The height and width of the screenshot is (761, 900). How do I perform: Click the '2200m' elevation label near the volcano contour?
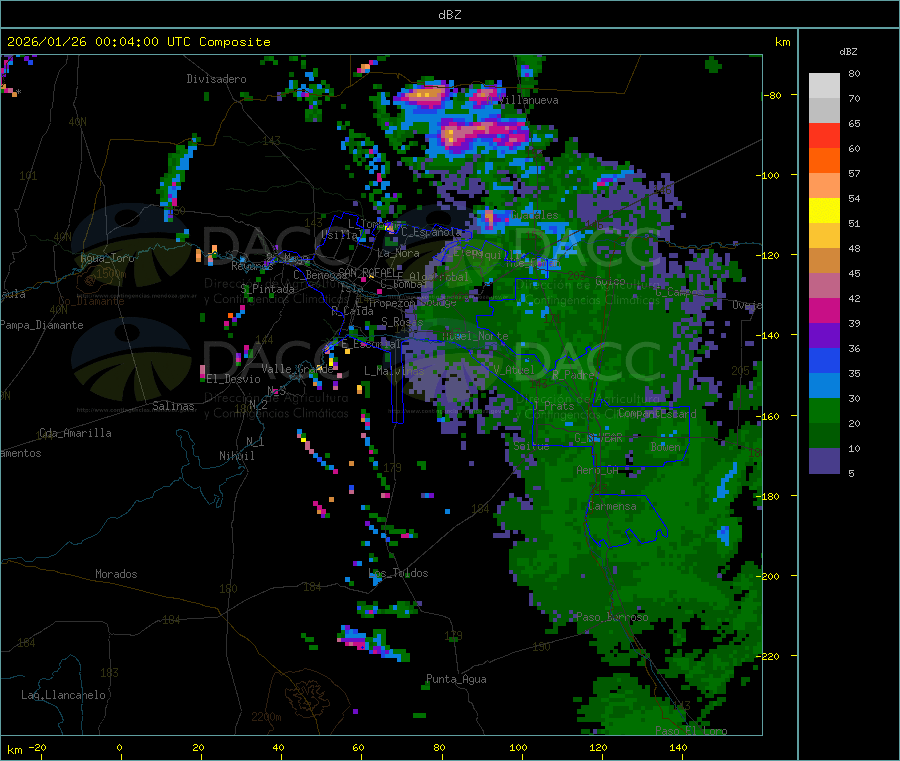[x=266, y=717]
